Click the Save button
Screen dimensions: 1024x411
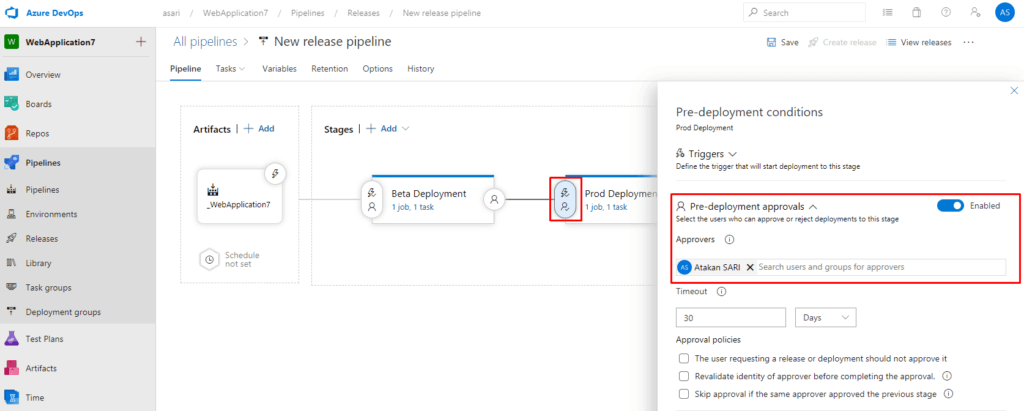tap(782, 42)
